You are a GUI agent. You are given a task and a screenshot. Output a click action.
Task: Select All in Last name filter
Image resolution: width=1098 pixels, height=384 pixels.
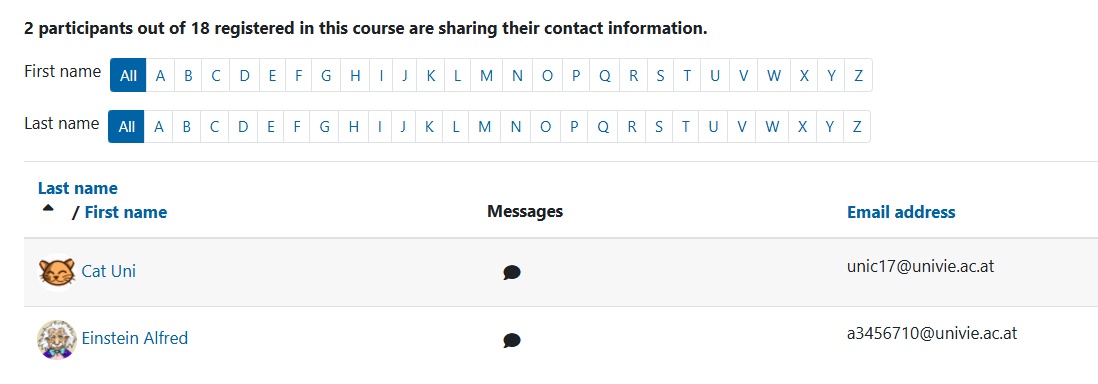[127, 127]
